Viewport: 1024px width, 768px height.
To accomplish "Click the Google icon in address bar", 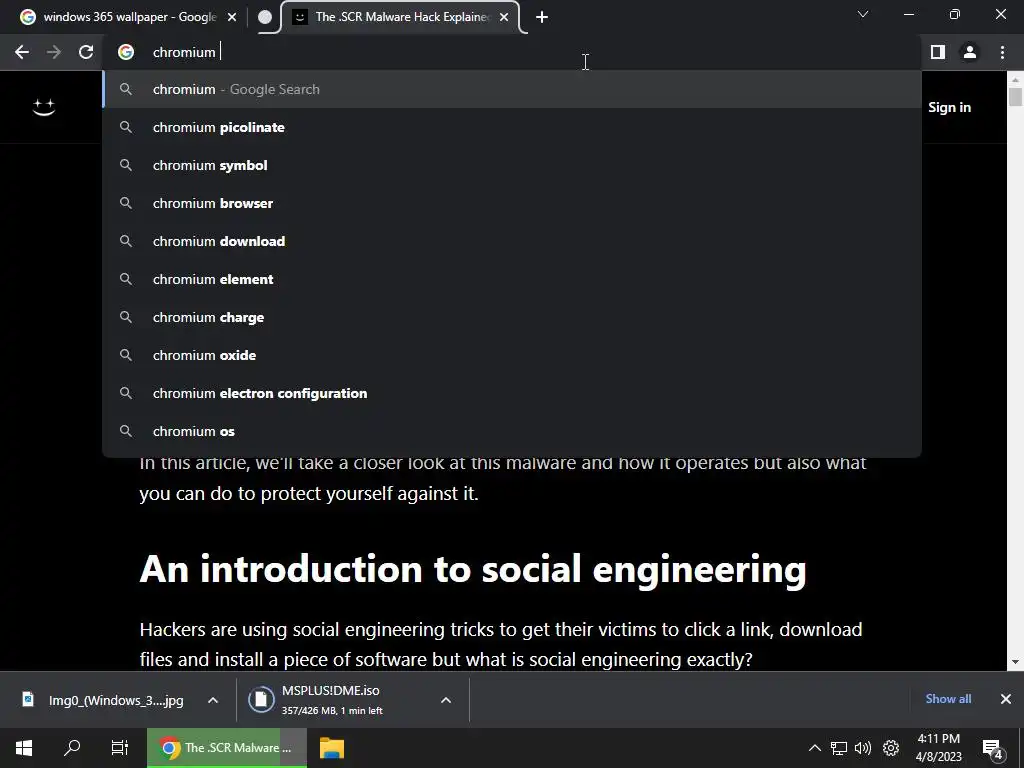I will point(126,52).
